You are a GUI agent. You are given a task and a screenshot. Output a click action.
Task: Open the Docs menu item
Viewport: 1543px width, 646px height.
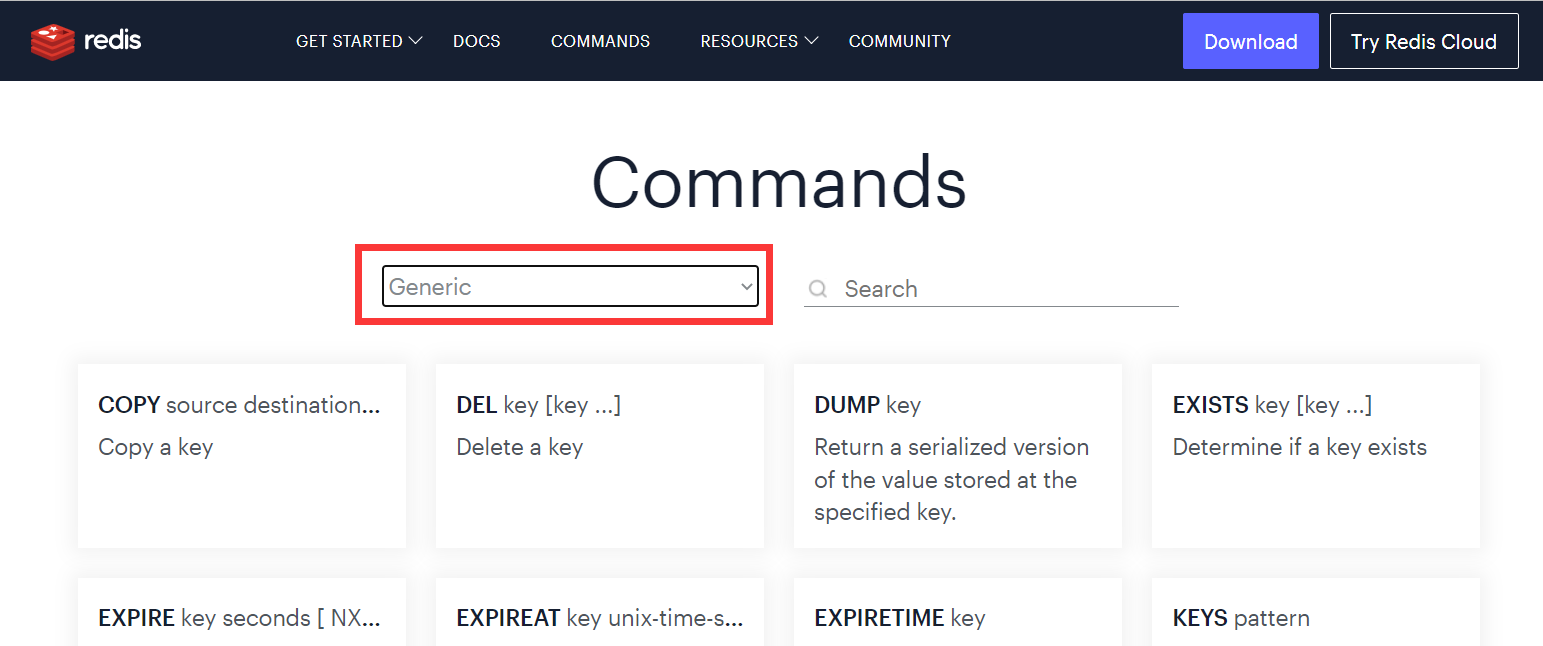point(476,41)
